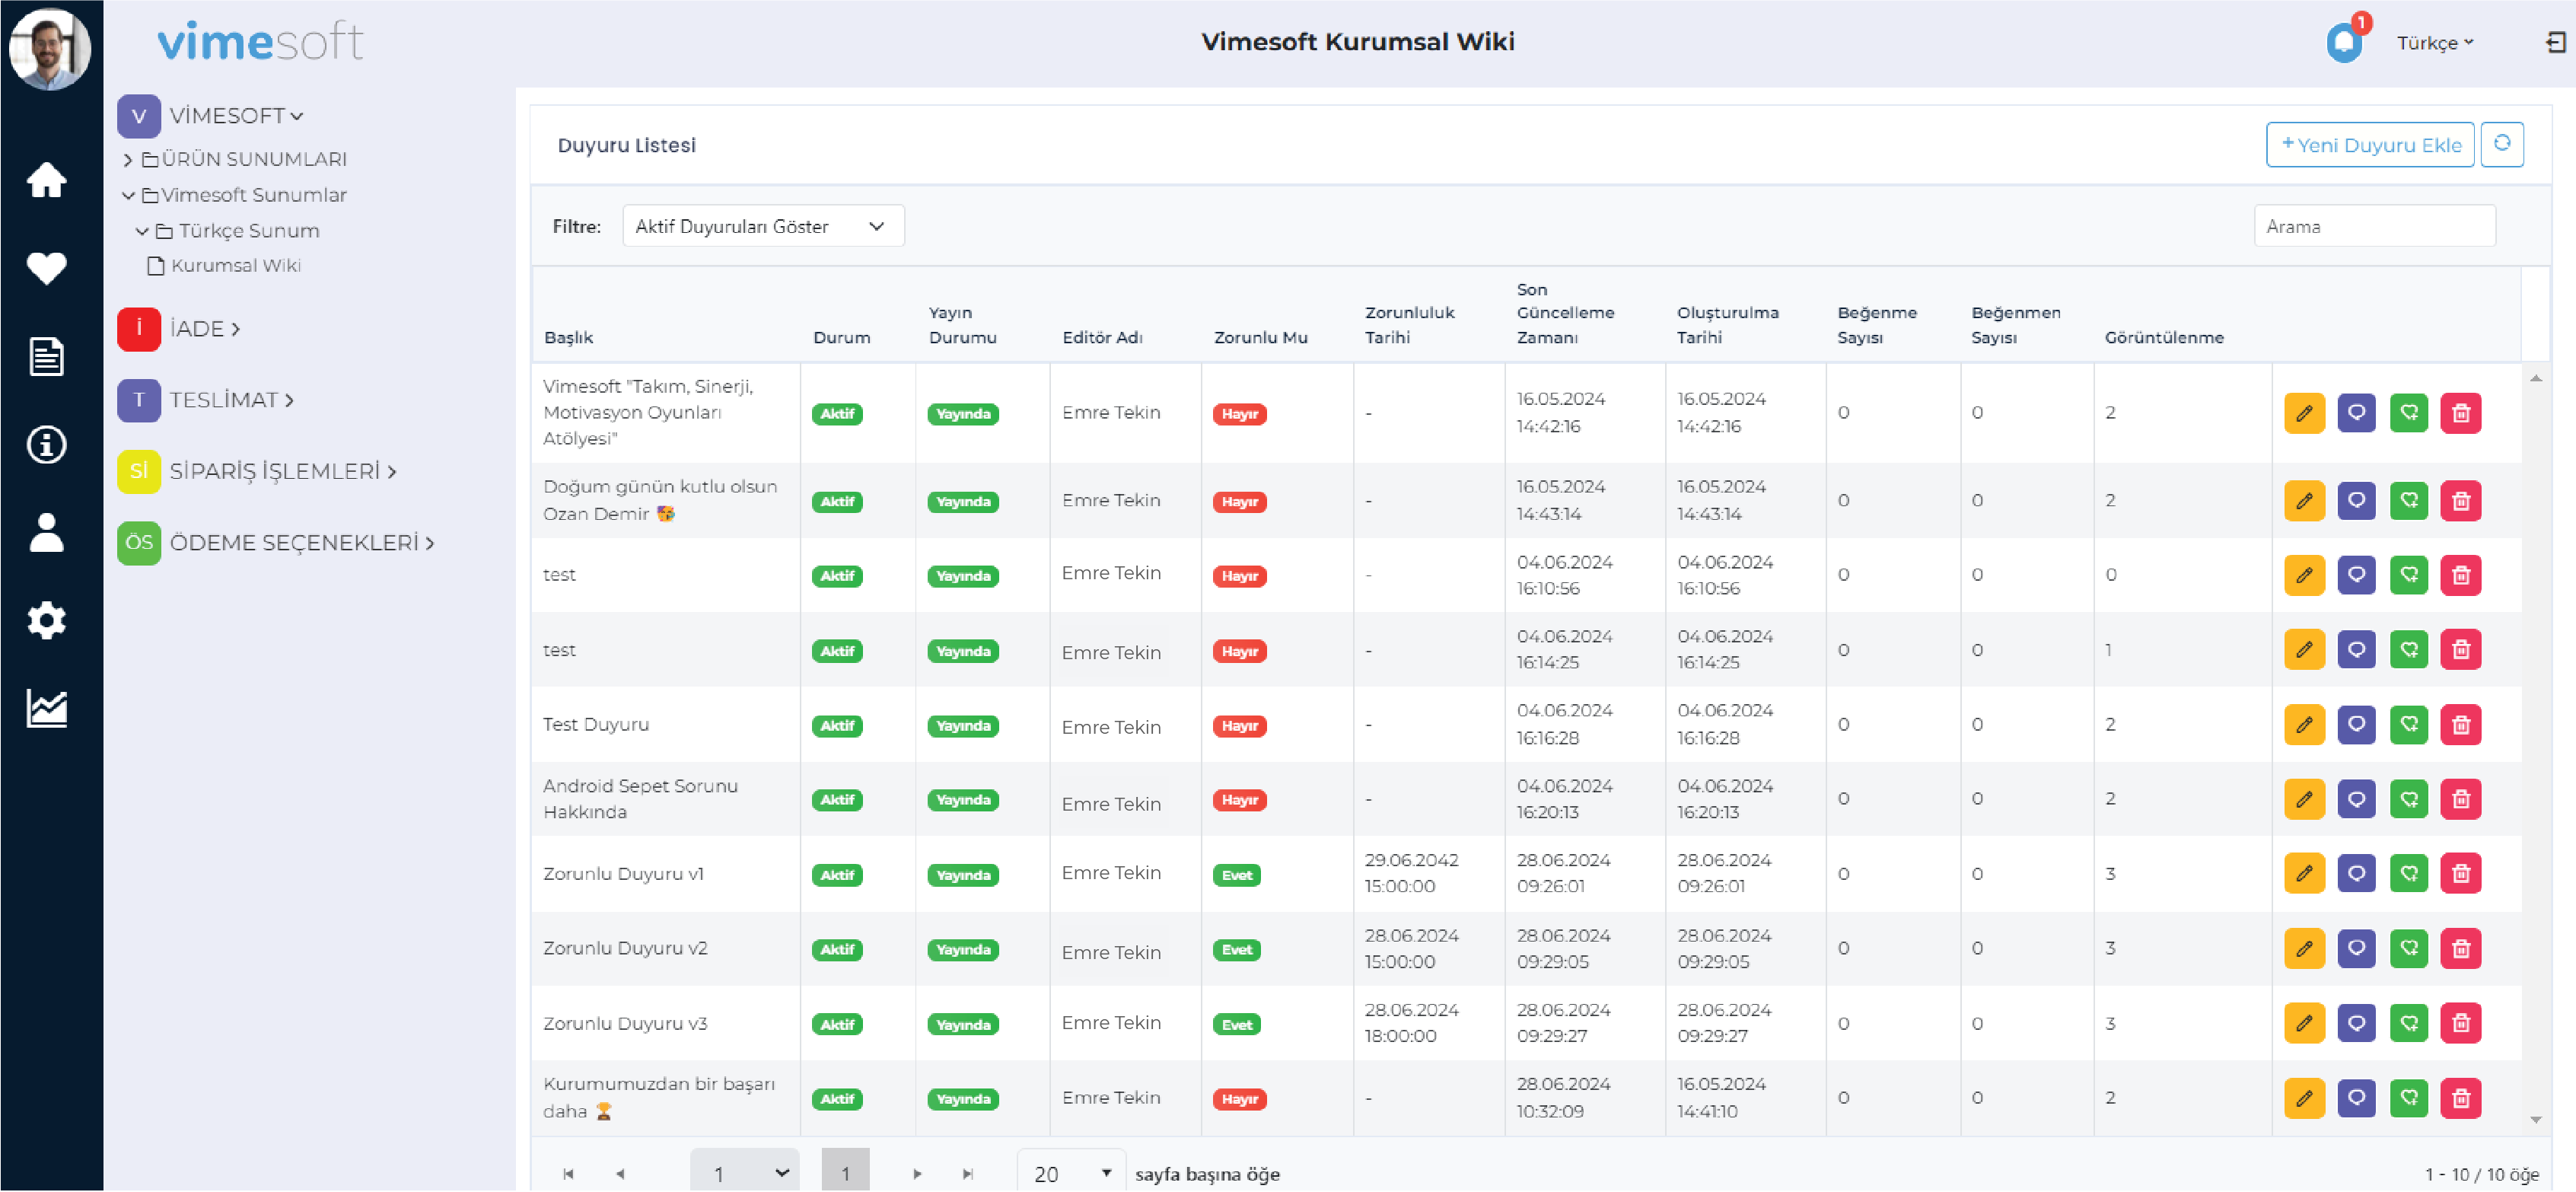Image resolution: width=2576 pixels, height=1192 pixels.
Task: Expand the ÜRÜN SUNUMLARI folder
Action: pyautogui.click(x=128, y=160)
